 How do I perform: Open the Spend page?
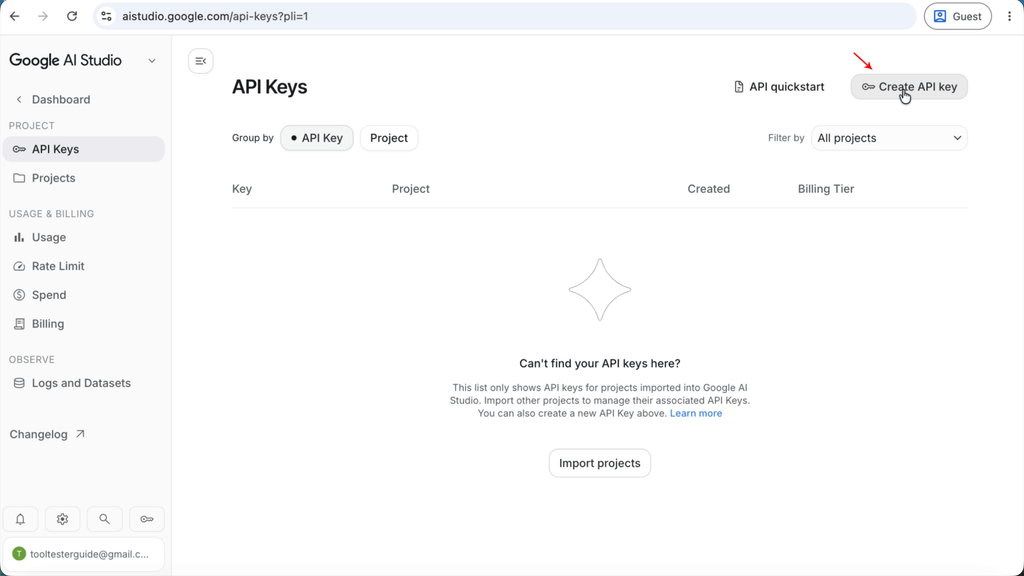pyautogui.click(x=84, y=295)
